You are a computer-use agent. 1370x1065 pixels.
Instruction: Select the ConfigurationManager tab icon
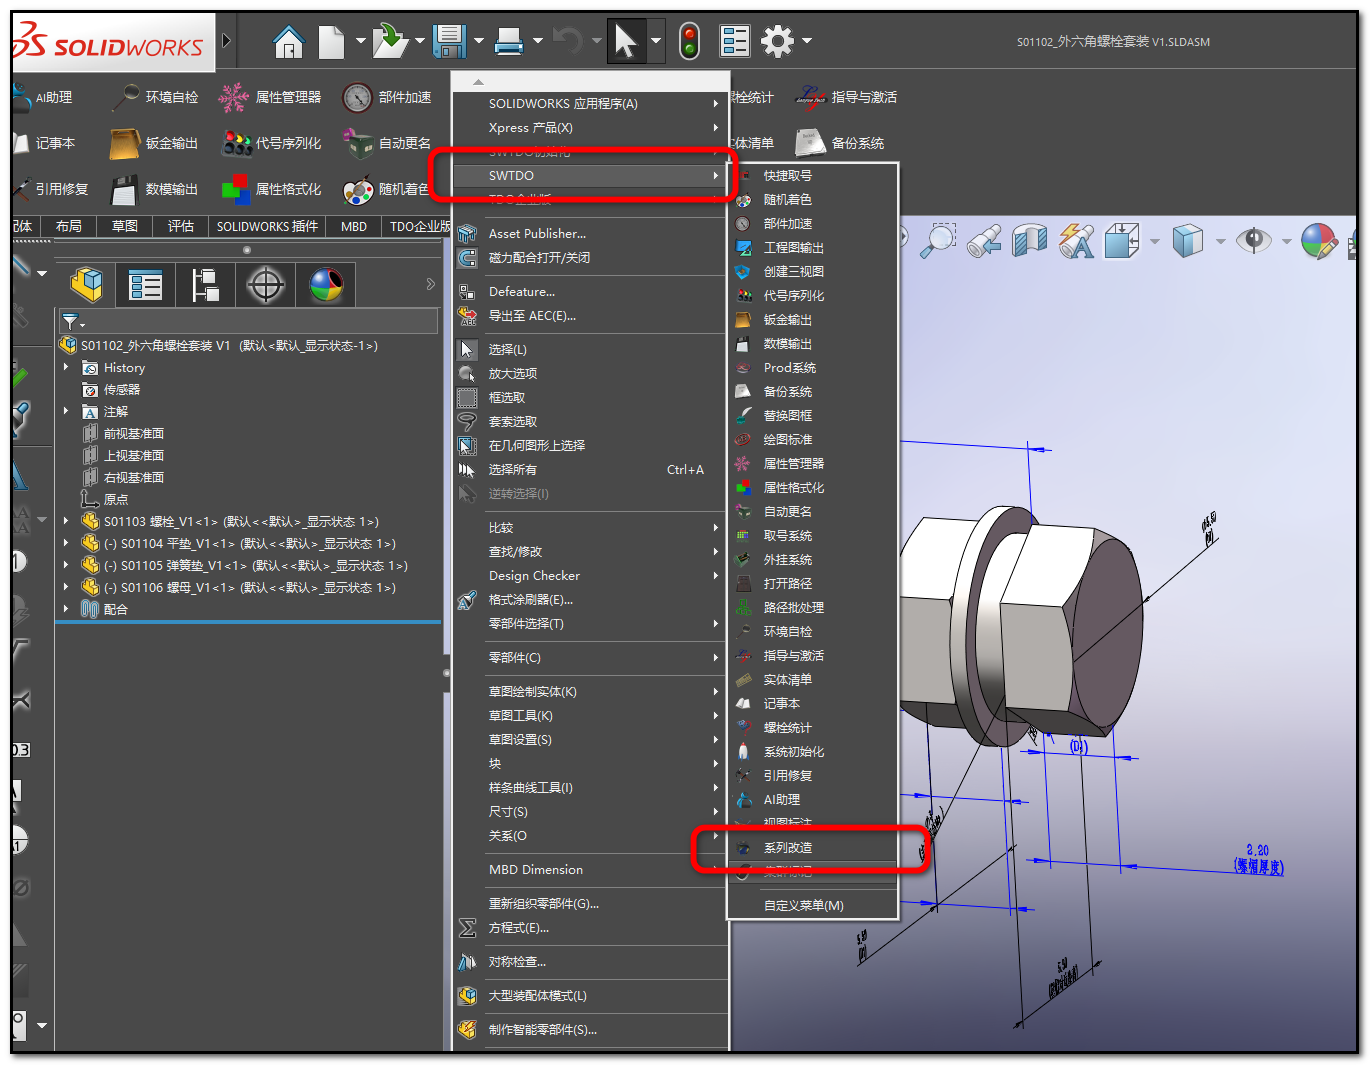(x=205, y=286)
